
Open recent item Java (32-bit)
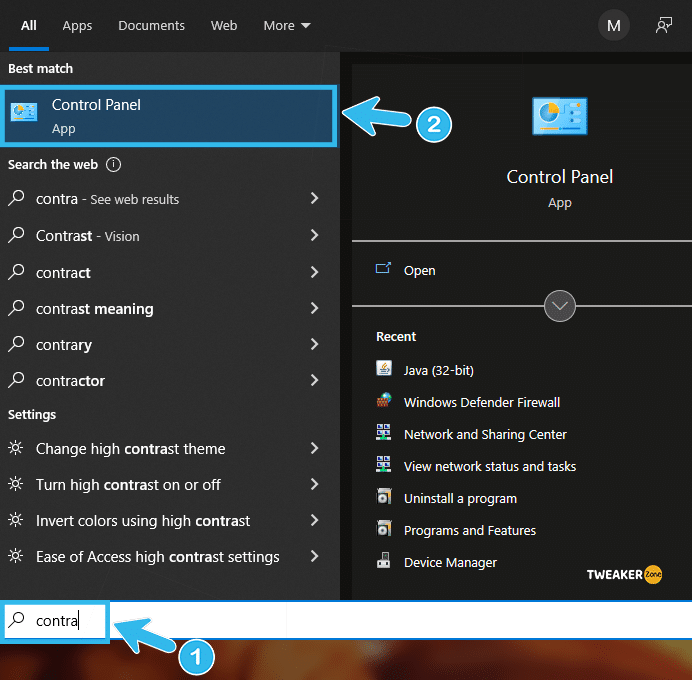click(x=439, y=370)
